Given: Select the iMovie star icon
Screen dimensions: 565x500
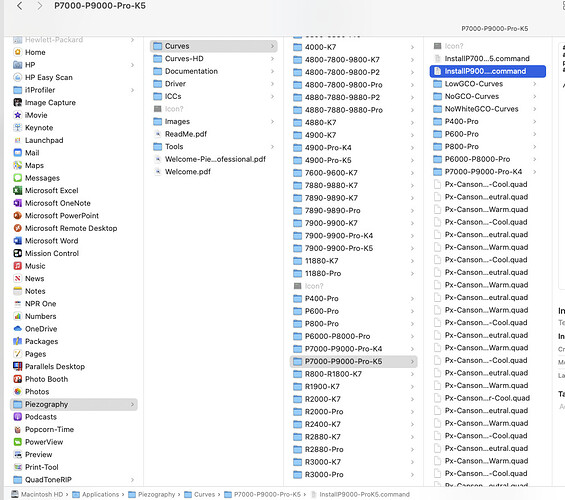Looking at the screenshot, I should pyautogui.click(x=17, y=115).
